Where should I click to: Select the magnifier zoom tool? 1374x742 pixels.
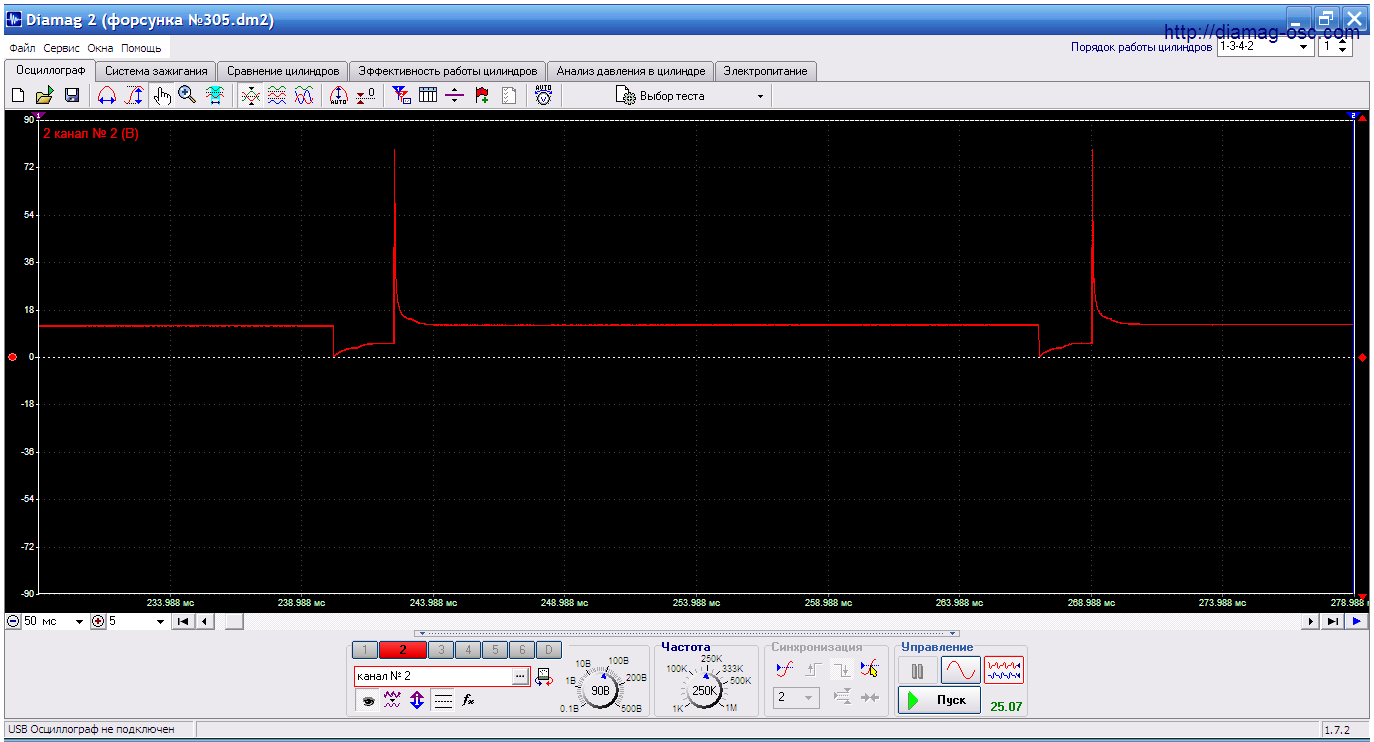tap(187, 95)
